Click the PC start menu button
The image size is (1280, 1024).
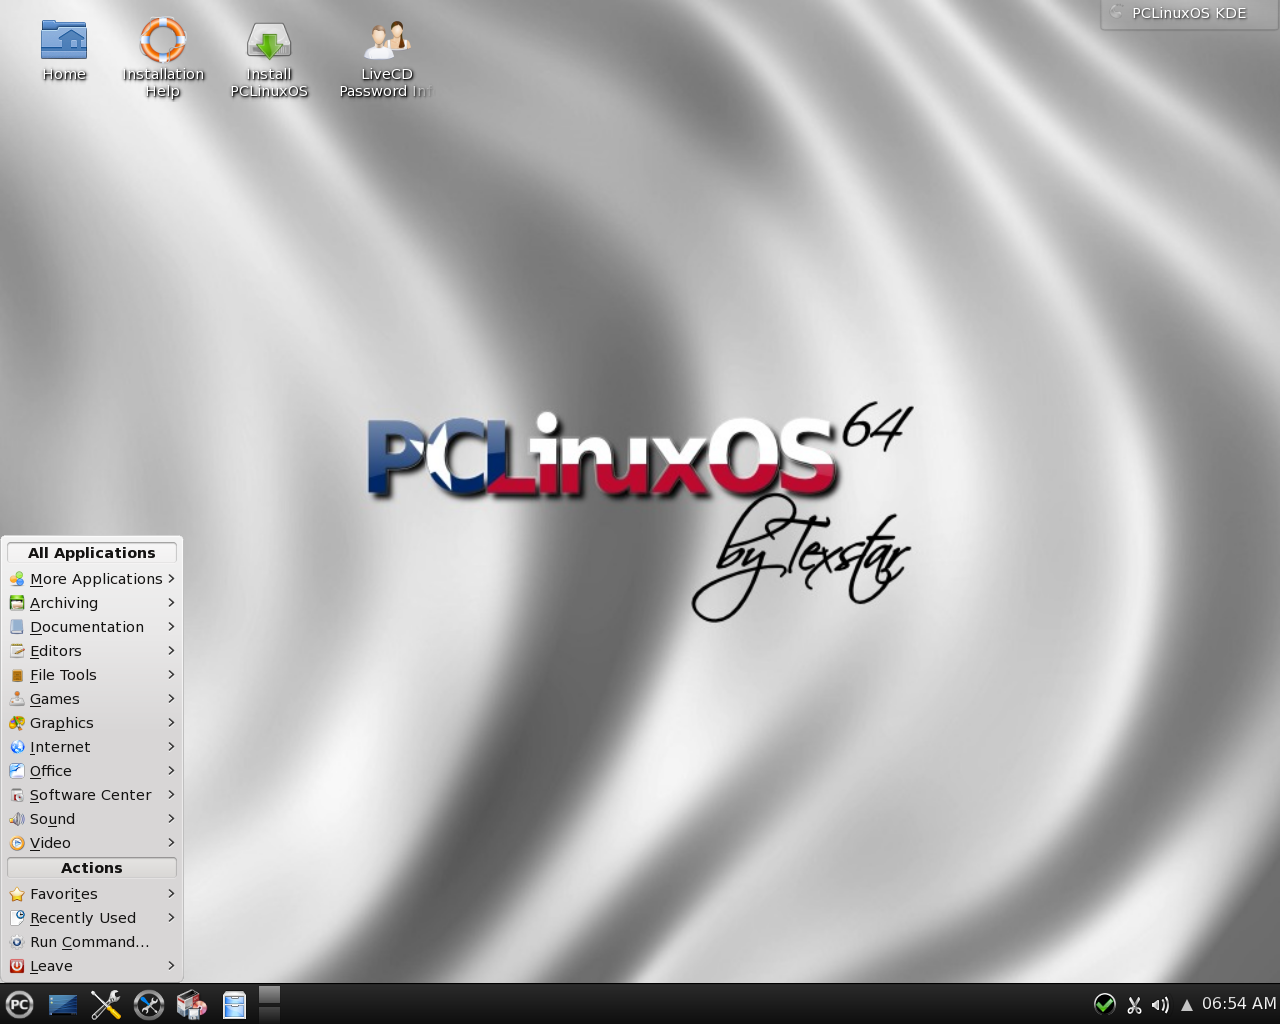(x=19, y=1004)
